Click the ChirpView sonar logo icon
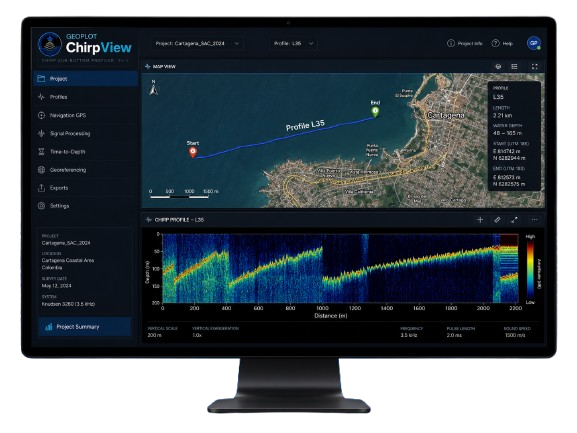Viewport: 577px width, 433px height. tap(50, 44)
